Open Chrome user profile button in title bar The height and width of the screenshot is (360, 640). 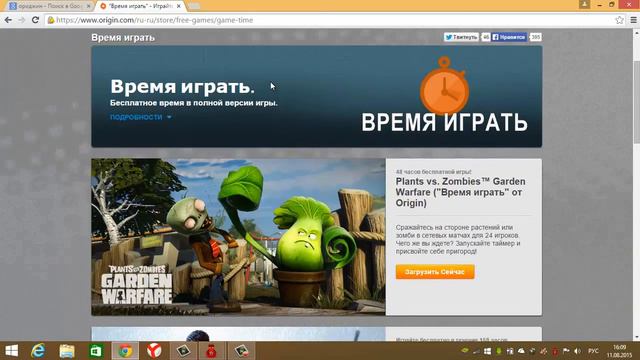(x=584, y=4)
